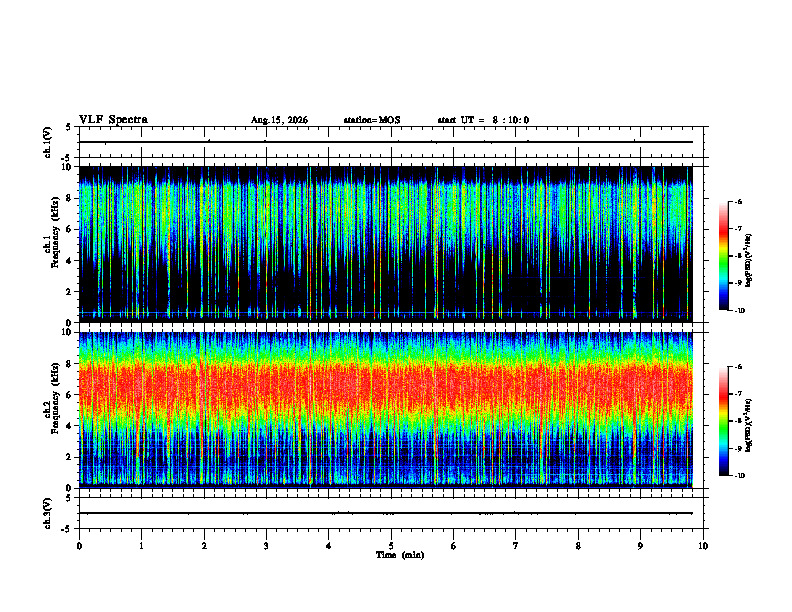Click the "-10" label on ch.2 color scale
The height and width of the screenshot is (612, 792).
739,475
